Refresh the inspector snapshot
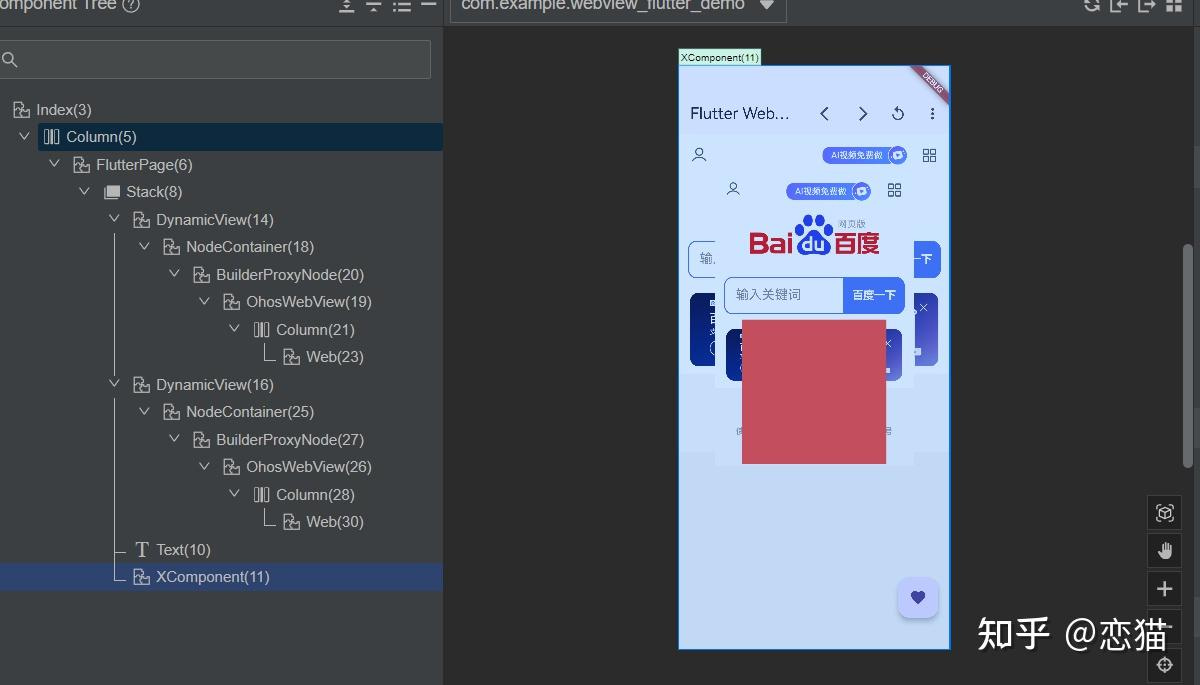Image resolution: width=1200 pixels, height=685 pixels. pos(1092,5)
